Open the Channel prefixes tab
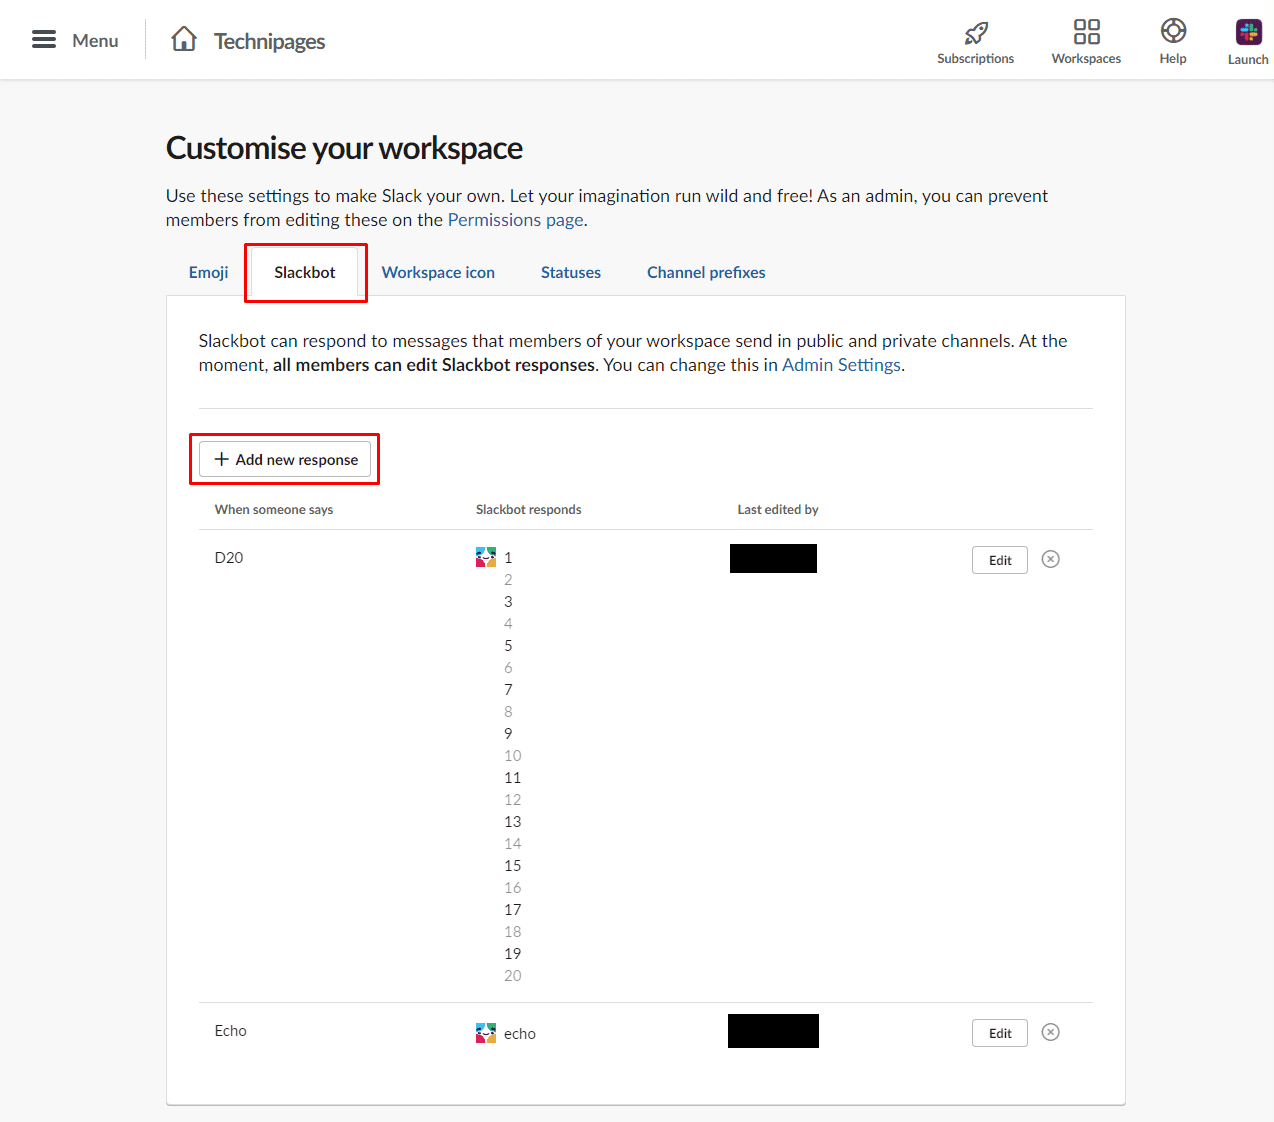 [706, 272]
